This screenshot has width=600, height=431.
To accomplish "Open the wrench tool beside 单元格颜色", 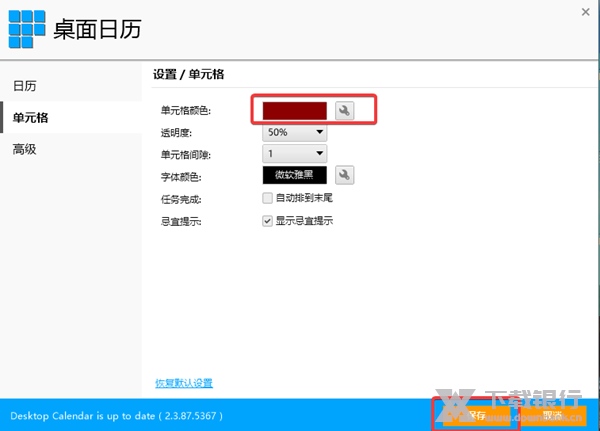I will [x=345, y=111].
